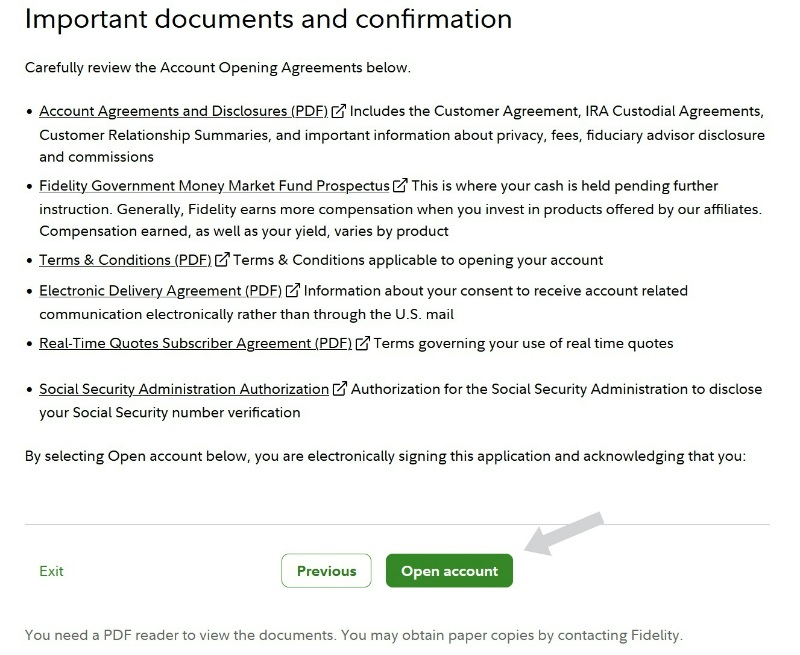Click external-link icon beside Account Agreements and Disclosures
The image size is (800, 655).
point(339,111)
